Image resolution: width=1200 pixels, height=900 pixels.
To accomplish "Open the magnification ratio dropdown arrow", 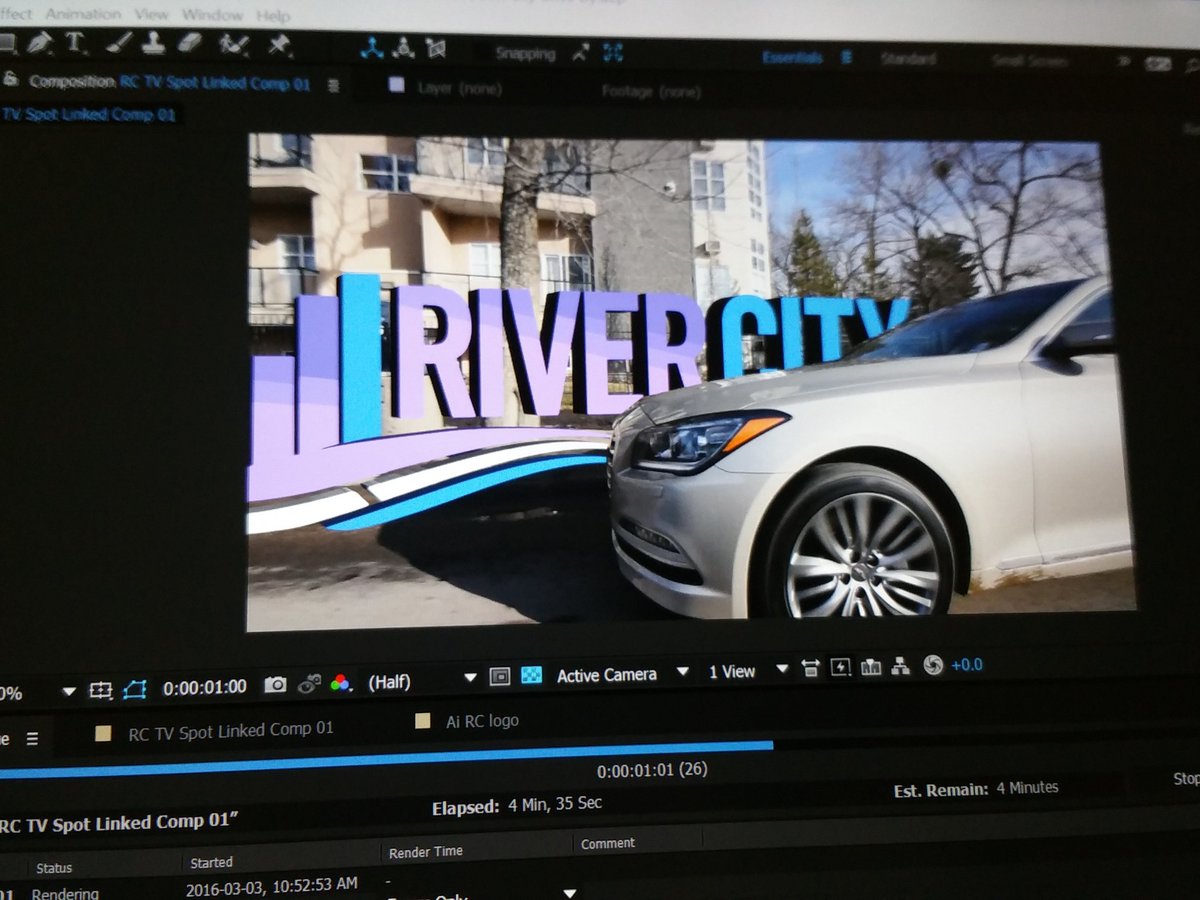I will coord(69,691).
